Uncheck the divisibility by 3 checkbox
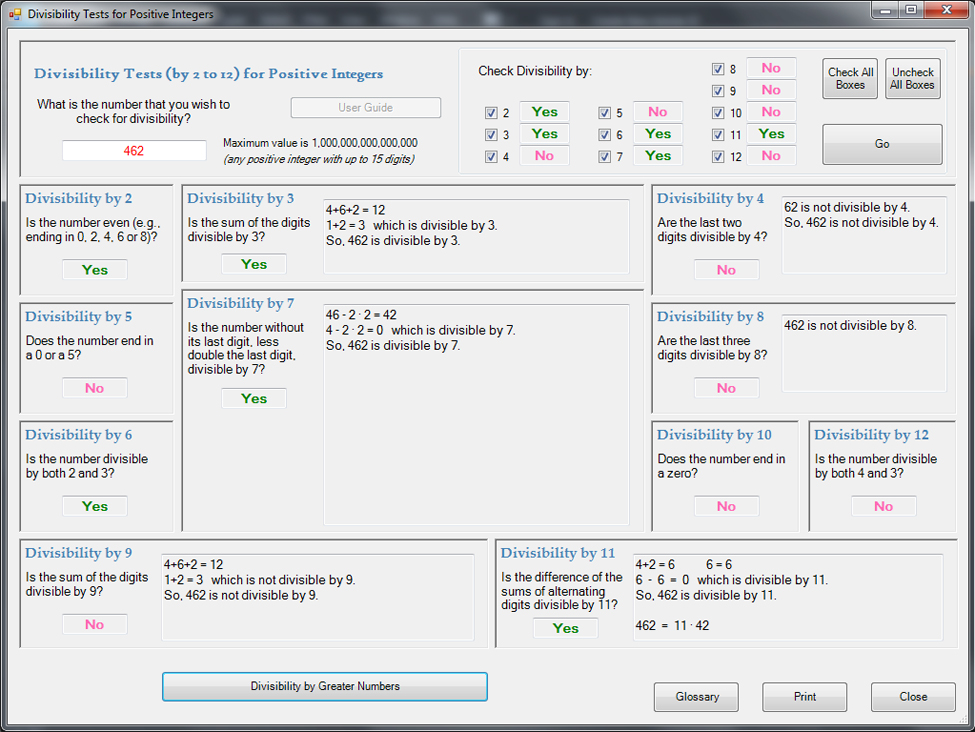 click(x=491, y=135)
